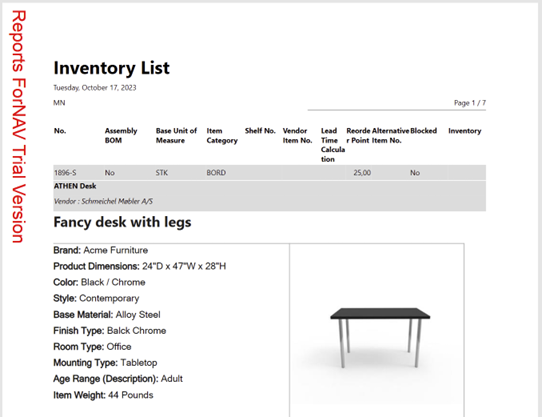This screenshot has width=542, height=417.
Task: Click the Item Category column header
Action: (x=222, y=136)
